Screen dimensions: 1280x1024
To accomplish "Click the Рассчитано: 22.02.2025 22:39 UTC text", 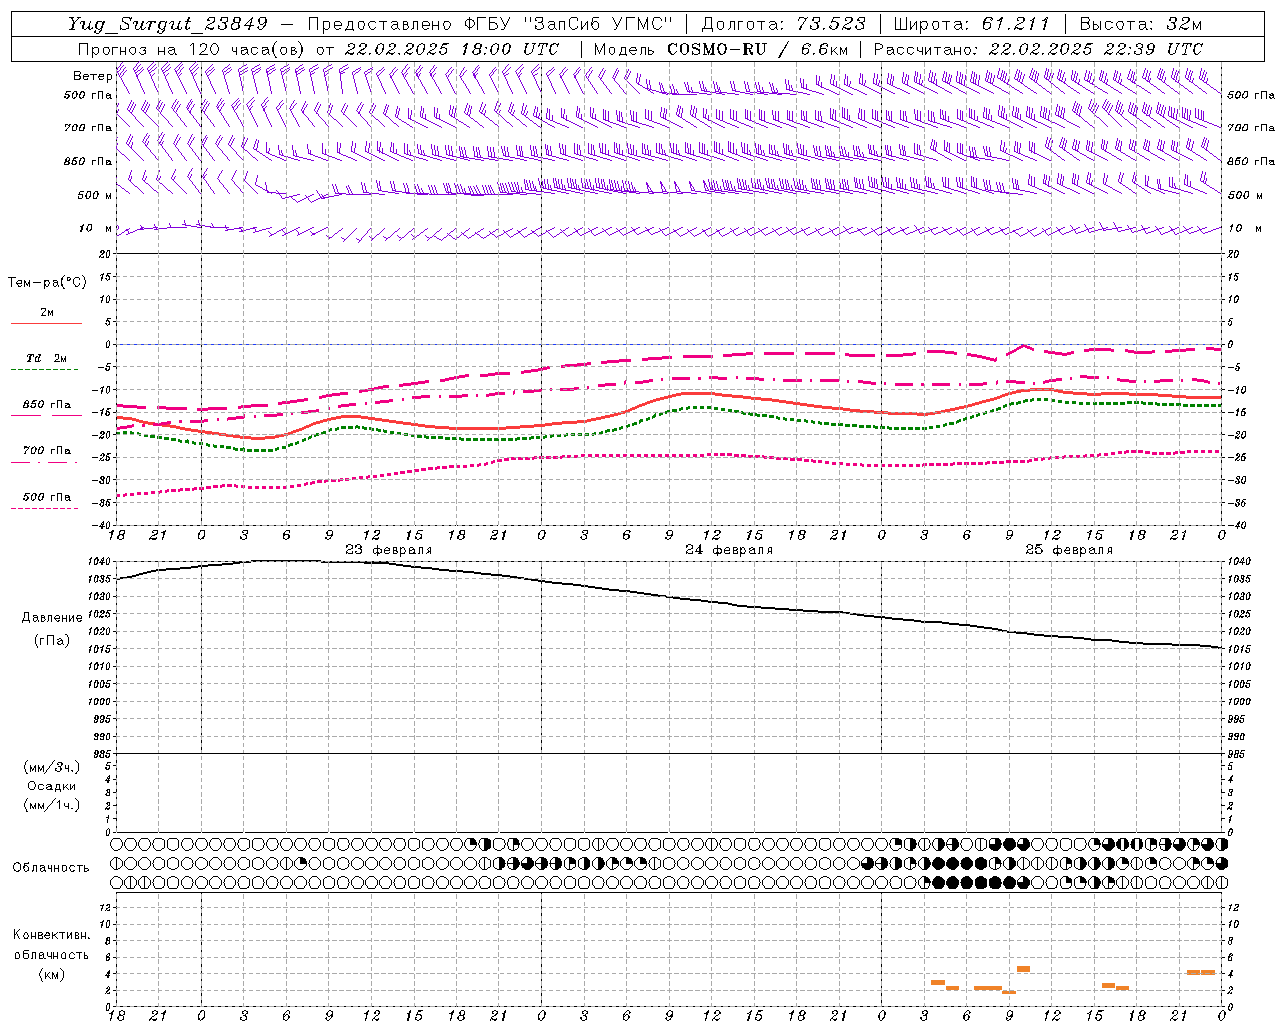I will (x=1038, y=49).
